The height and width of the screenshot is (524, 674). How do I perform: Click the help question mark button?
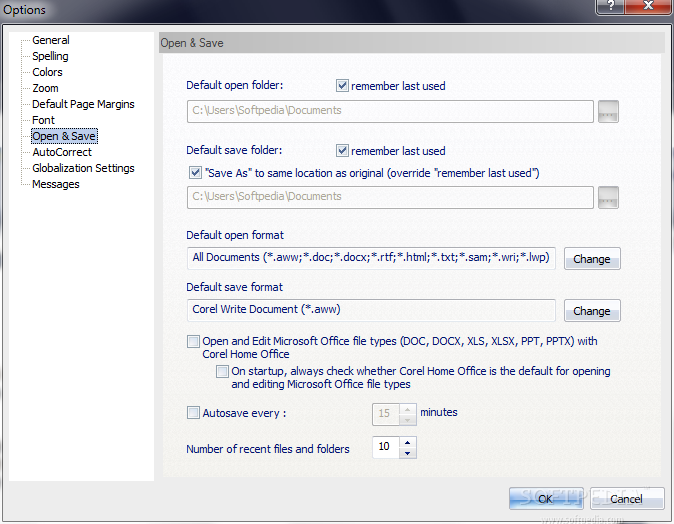click(x=610, y=6)
